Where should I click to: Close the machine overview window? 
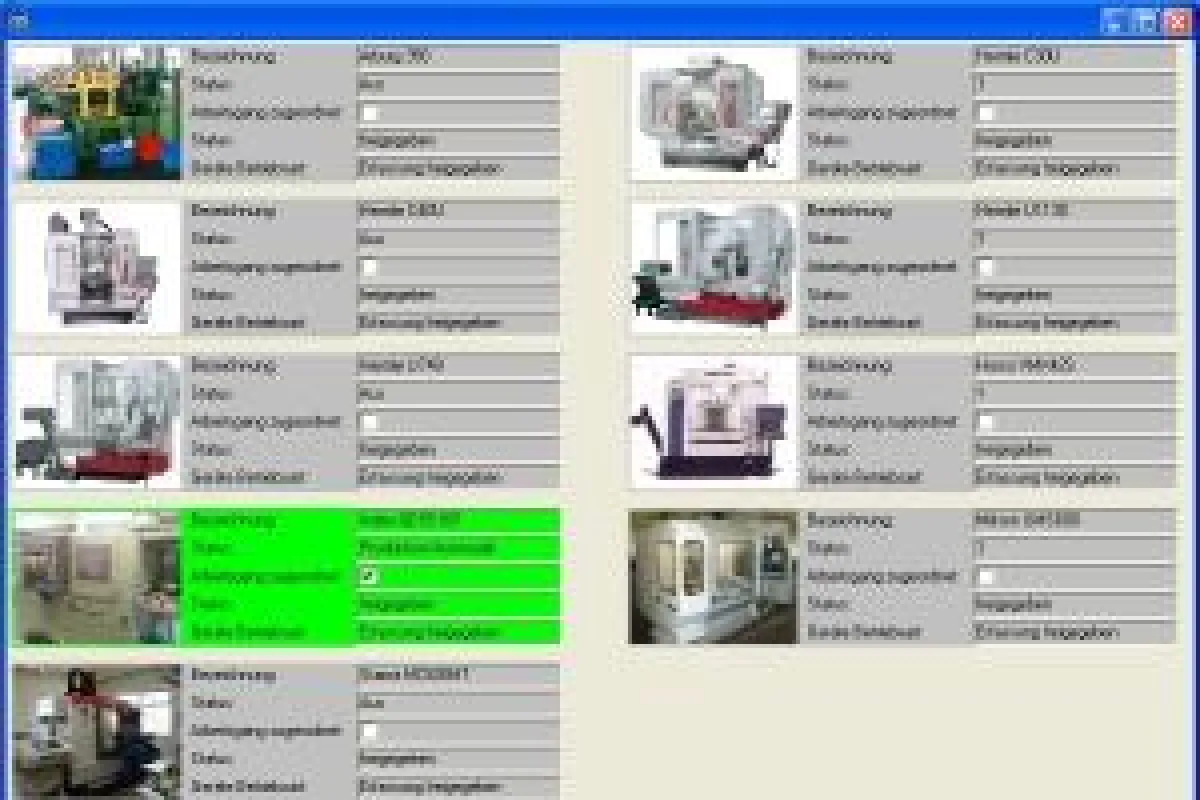(1177, 21)
